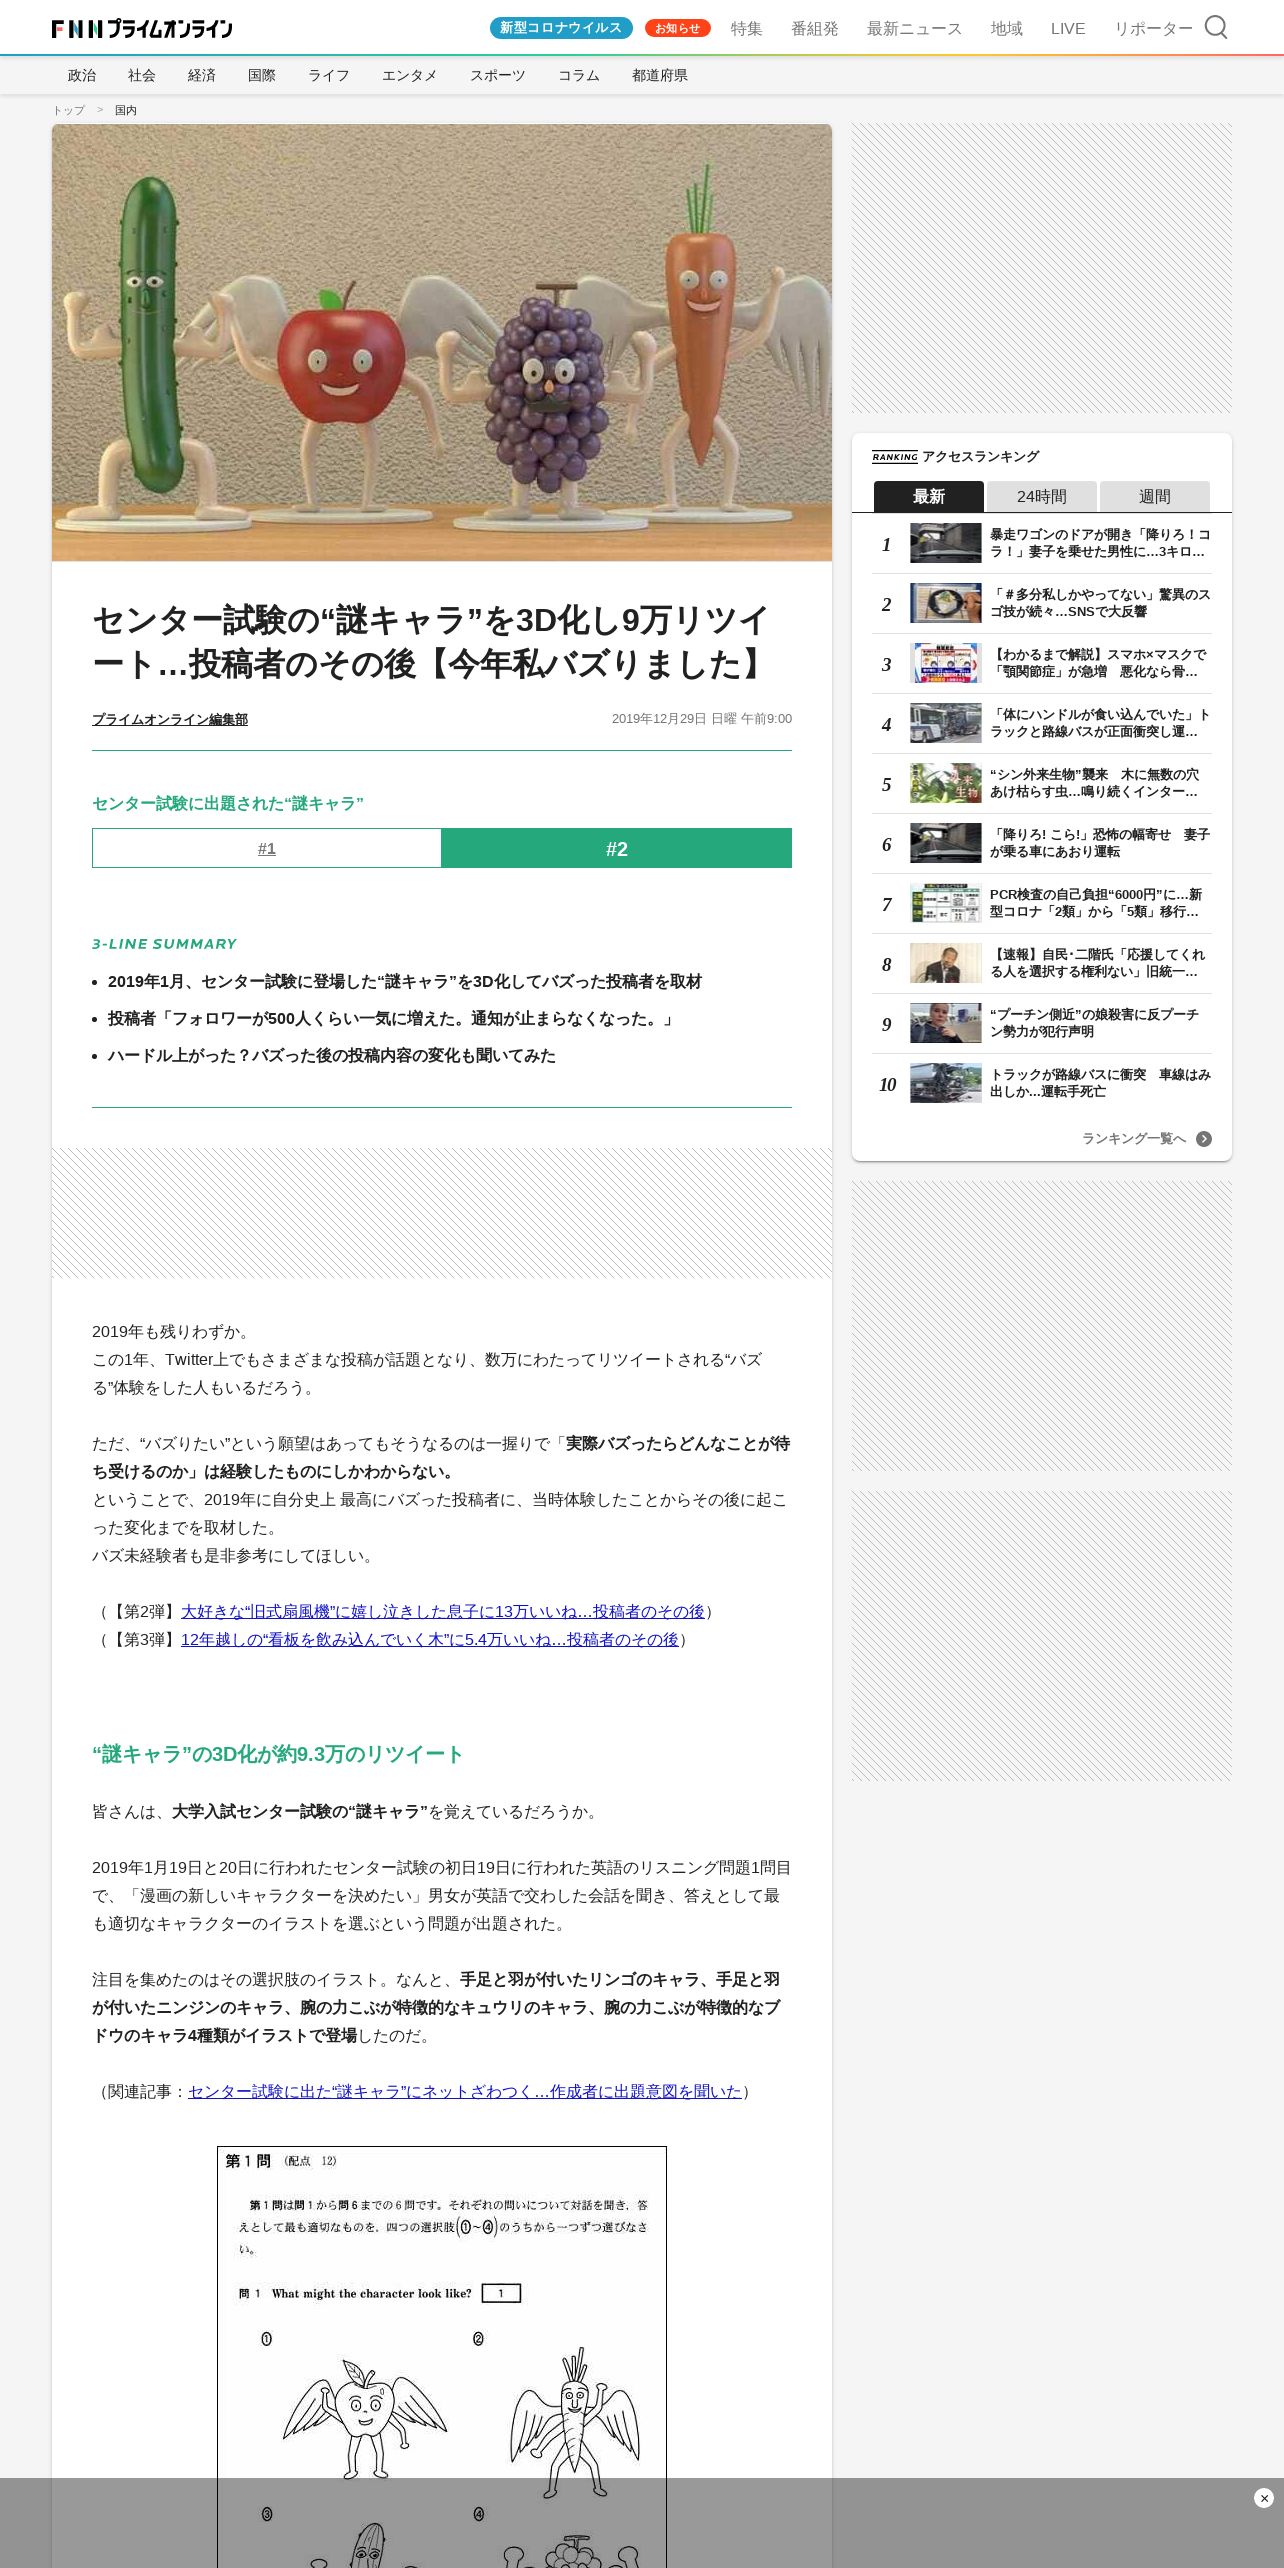The width and height of the screenshot is (1284, 2568).
Task: Open ranking 7 PCR検査の自己負担 article
Action: click(x=1100, y=903)
